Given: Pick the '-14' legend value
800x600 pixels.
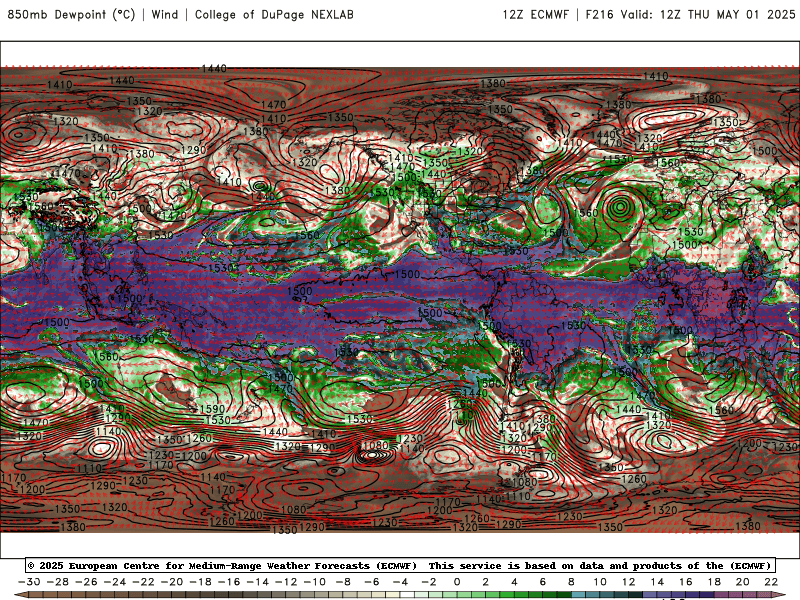Looking at the screenshot, I should pyautogui.click(x=258, y=582).
